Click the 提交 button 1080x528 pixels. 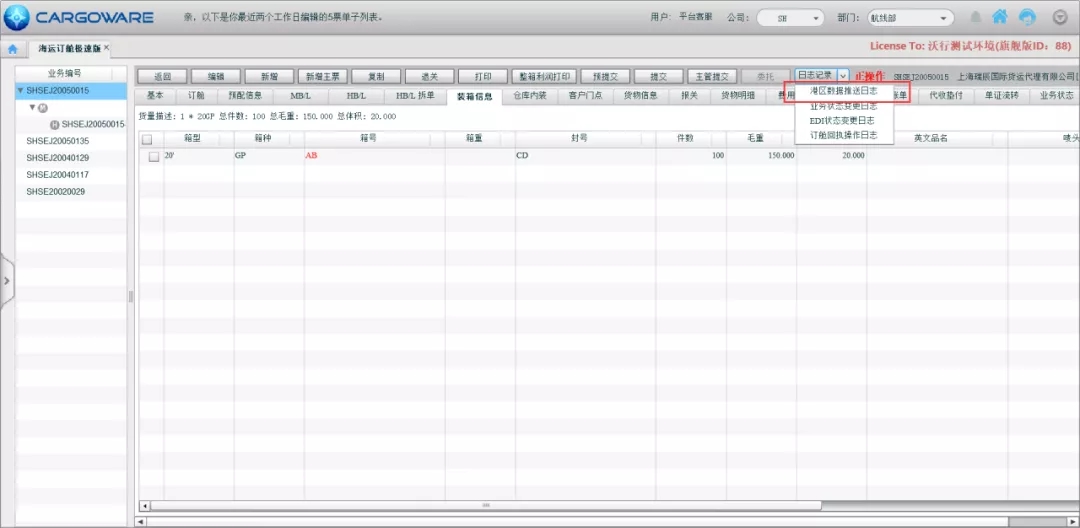pyautogui.click(x=658, y=76)
